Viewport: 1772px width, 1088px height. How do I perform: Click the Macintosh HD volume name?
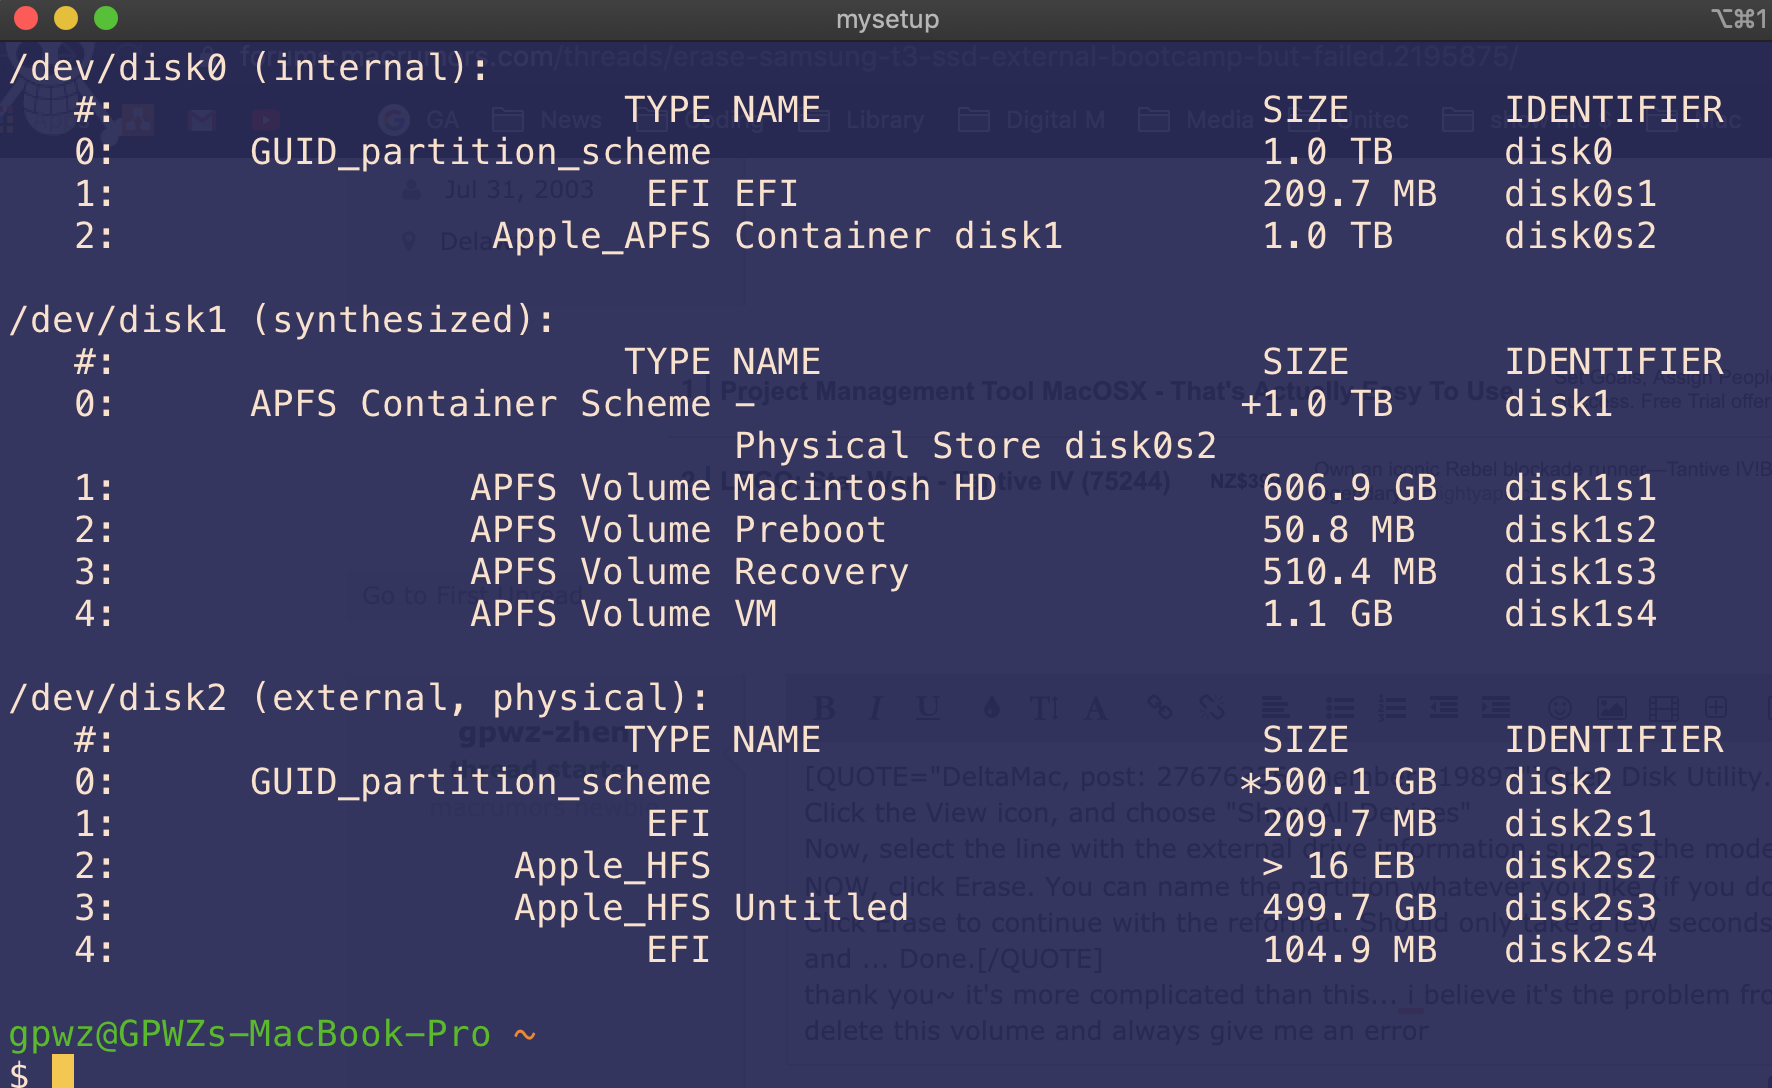point(865,488)
